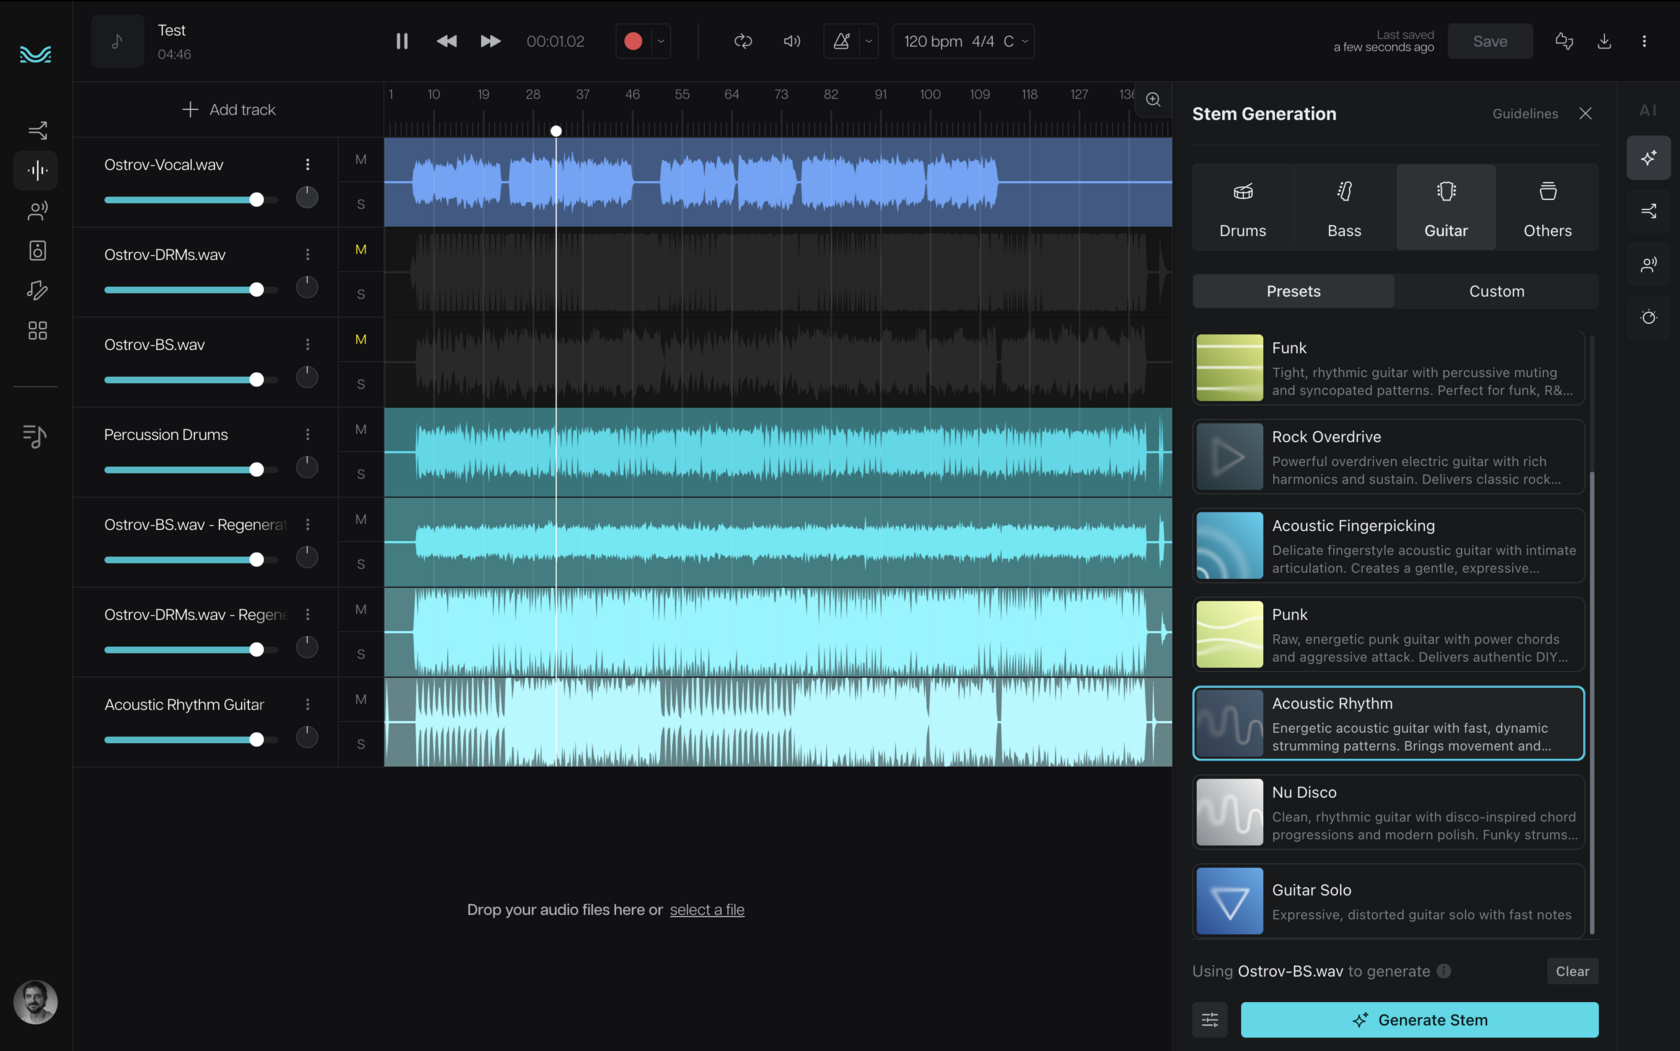This screenshot has width=1680, height=1051.
Task: Solo the Ostrov-Vocal.wav track
Action: coord(361,204)
